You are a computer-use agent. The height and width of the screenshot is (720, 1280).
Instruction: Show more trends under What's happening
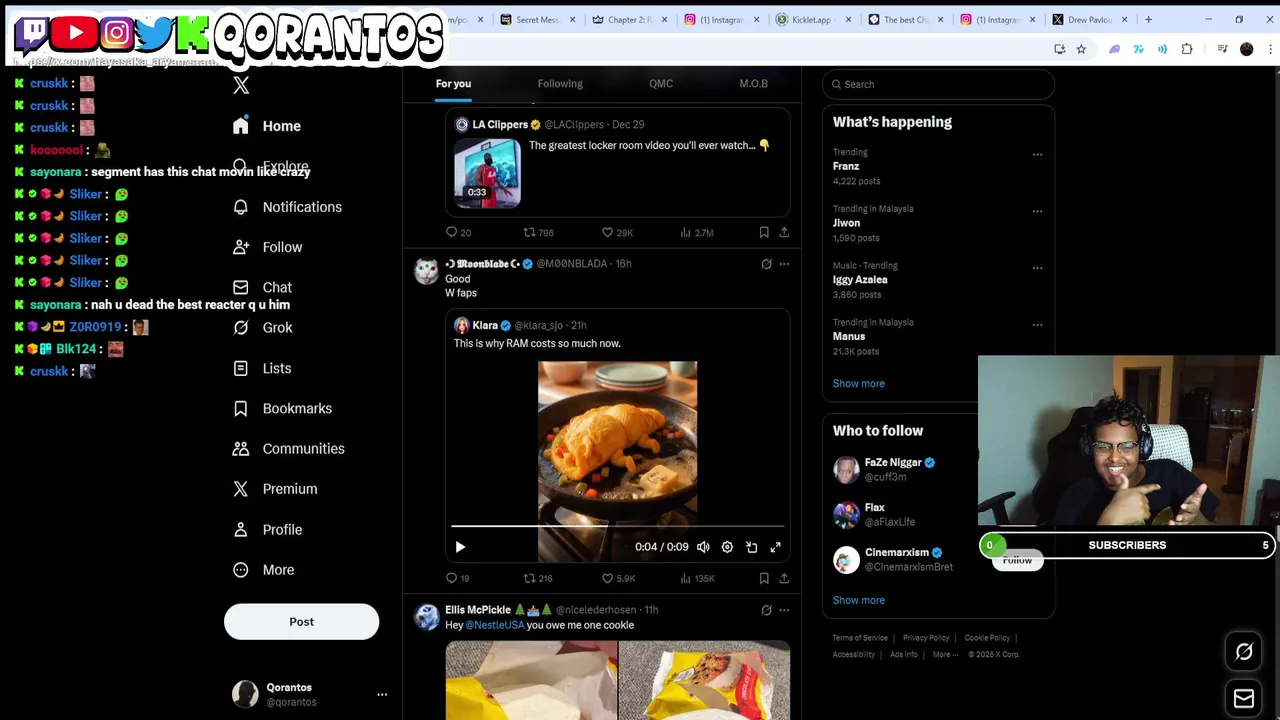(x=858, y=384)
